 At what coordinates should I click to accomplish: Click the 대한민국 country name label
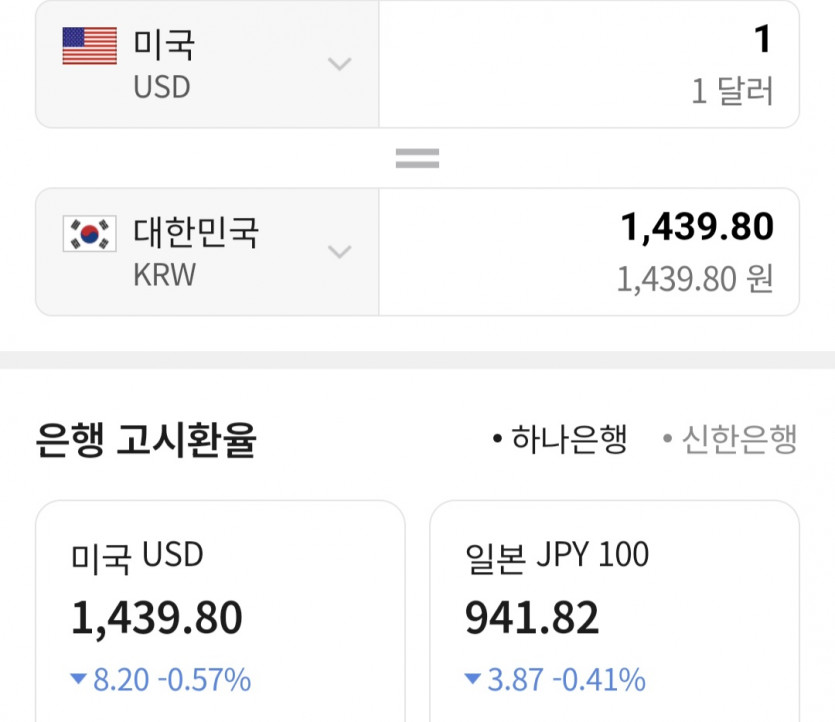pos(196,233)
